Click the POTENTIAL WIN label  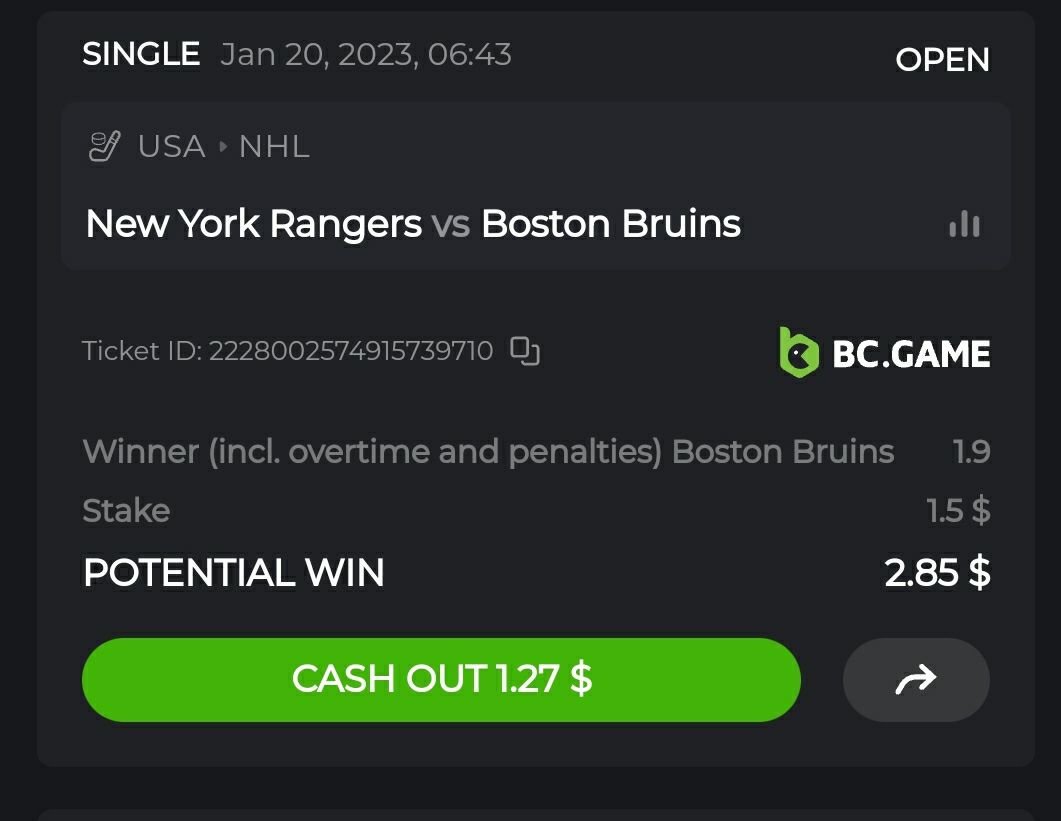coord(233,573)
